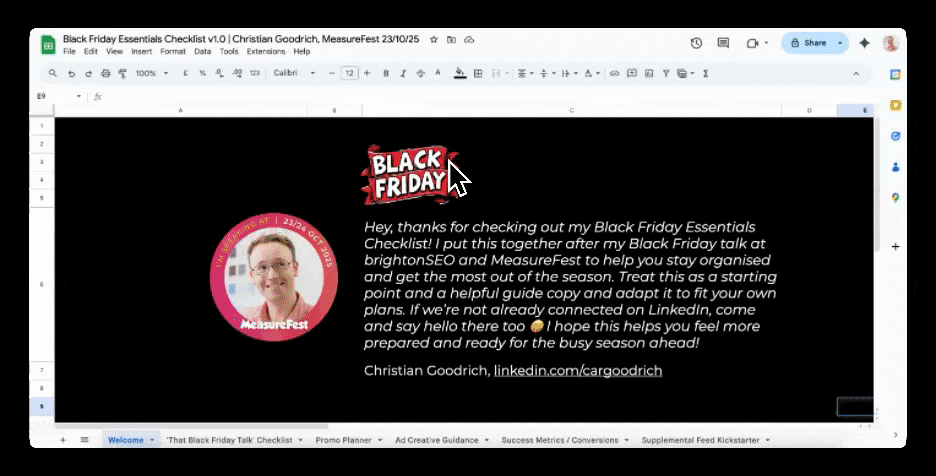Open the Insert menu
This screenshot has height=476, width=936.
click(x=141, y=51)
